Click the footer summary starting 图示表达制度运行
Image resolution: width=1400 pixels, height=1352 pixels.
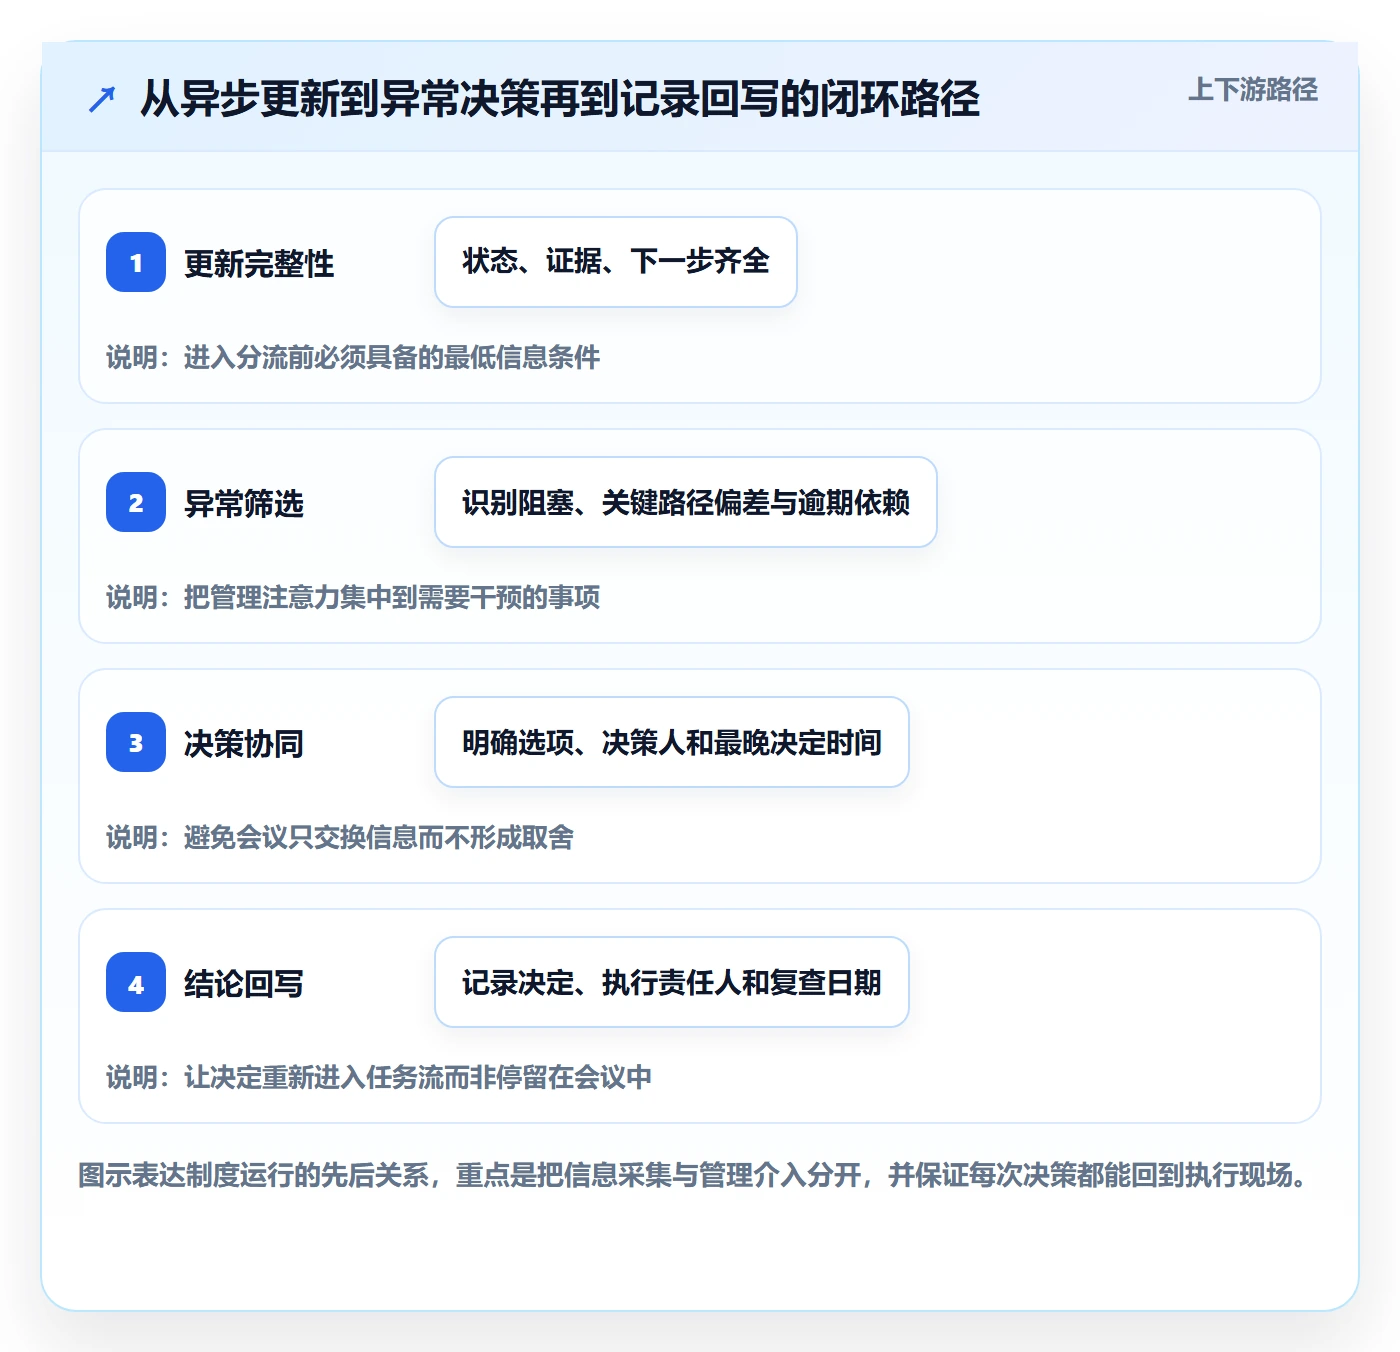[693, 1175]
